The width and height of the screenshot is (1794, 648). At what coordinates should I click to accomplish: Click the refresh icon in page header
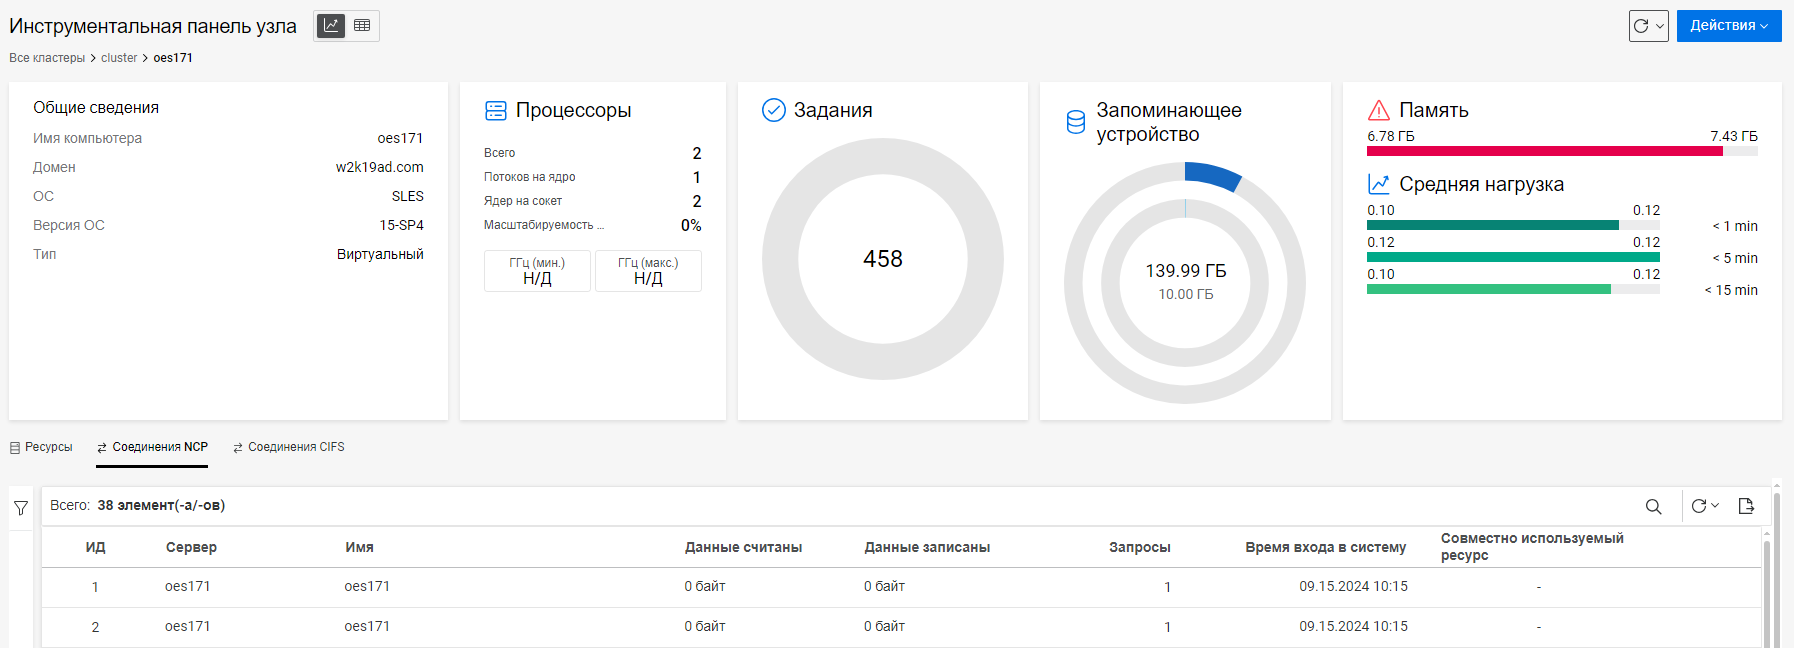1641,26
